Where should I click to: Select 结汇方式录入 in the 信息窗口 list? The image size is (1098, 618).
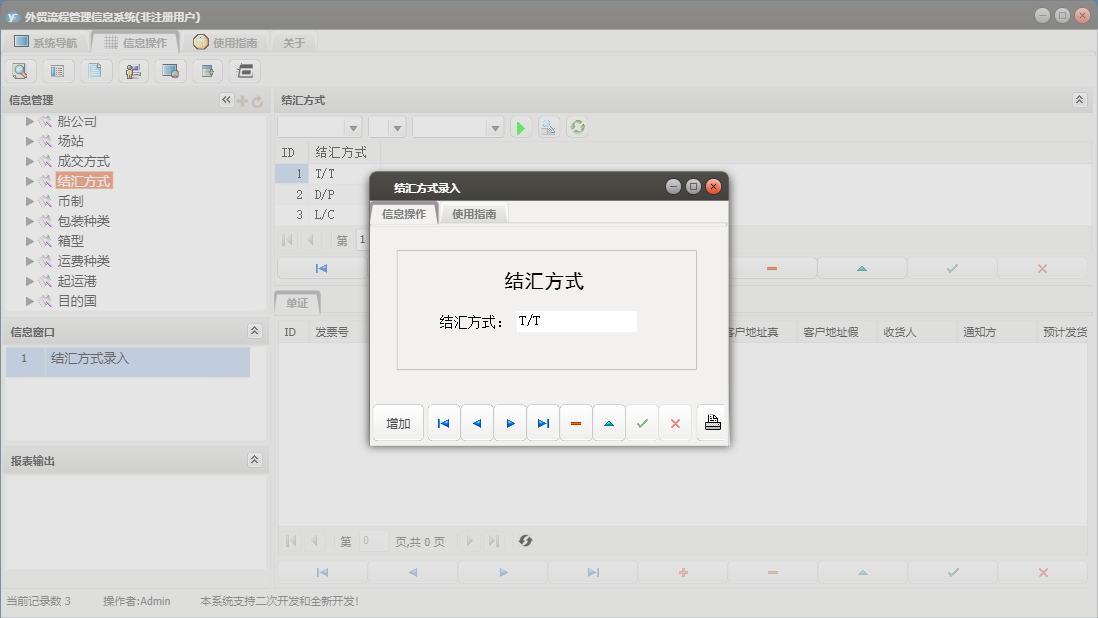(x=110, y=362)
